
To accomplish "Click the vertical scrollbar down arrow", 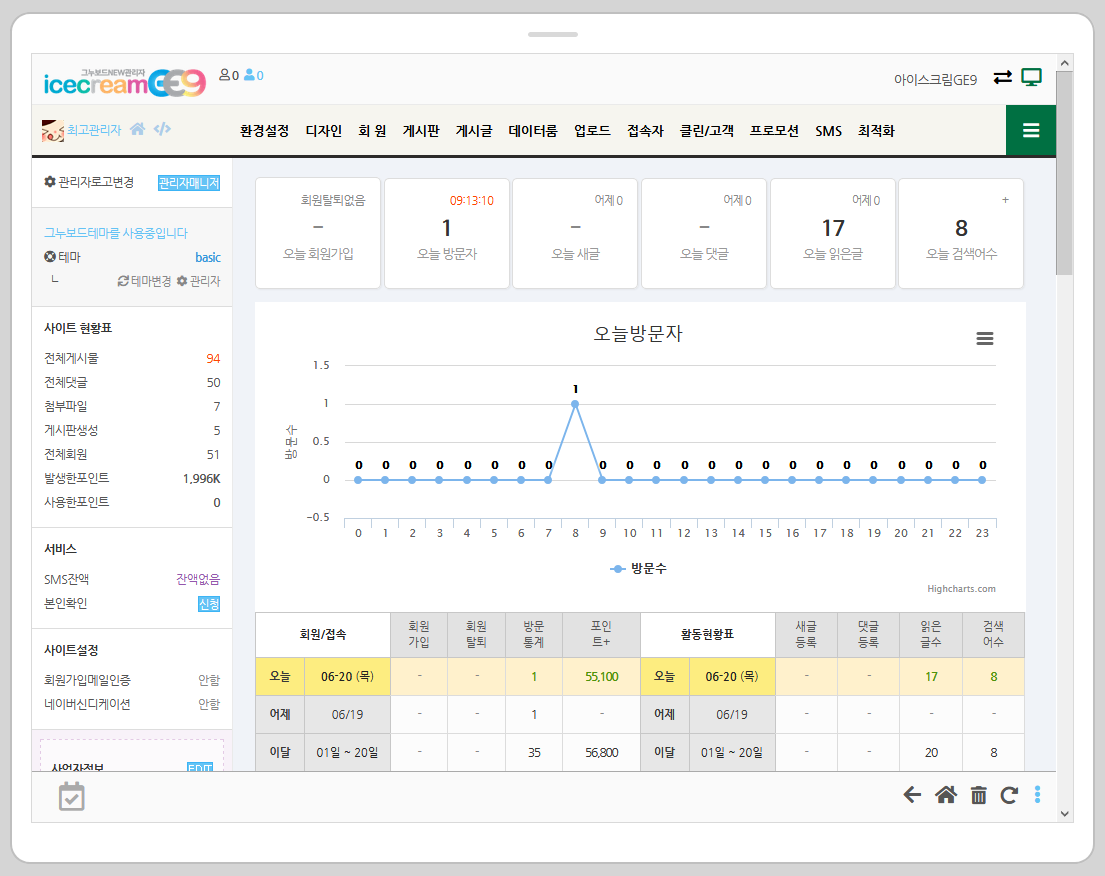I will (1064, 814).
